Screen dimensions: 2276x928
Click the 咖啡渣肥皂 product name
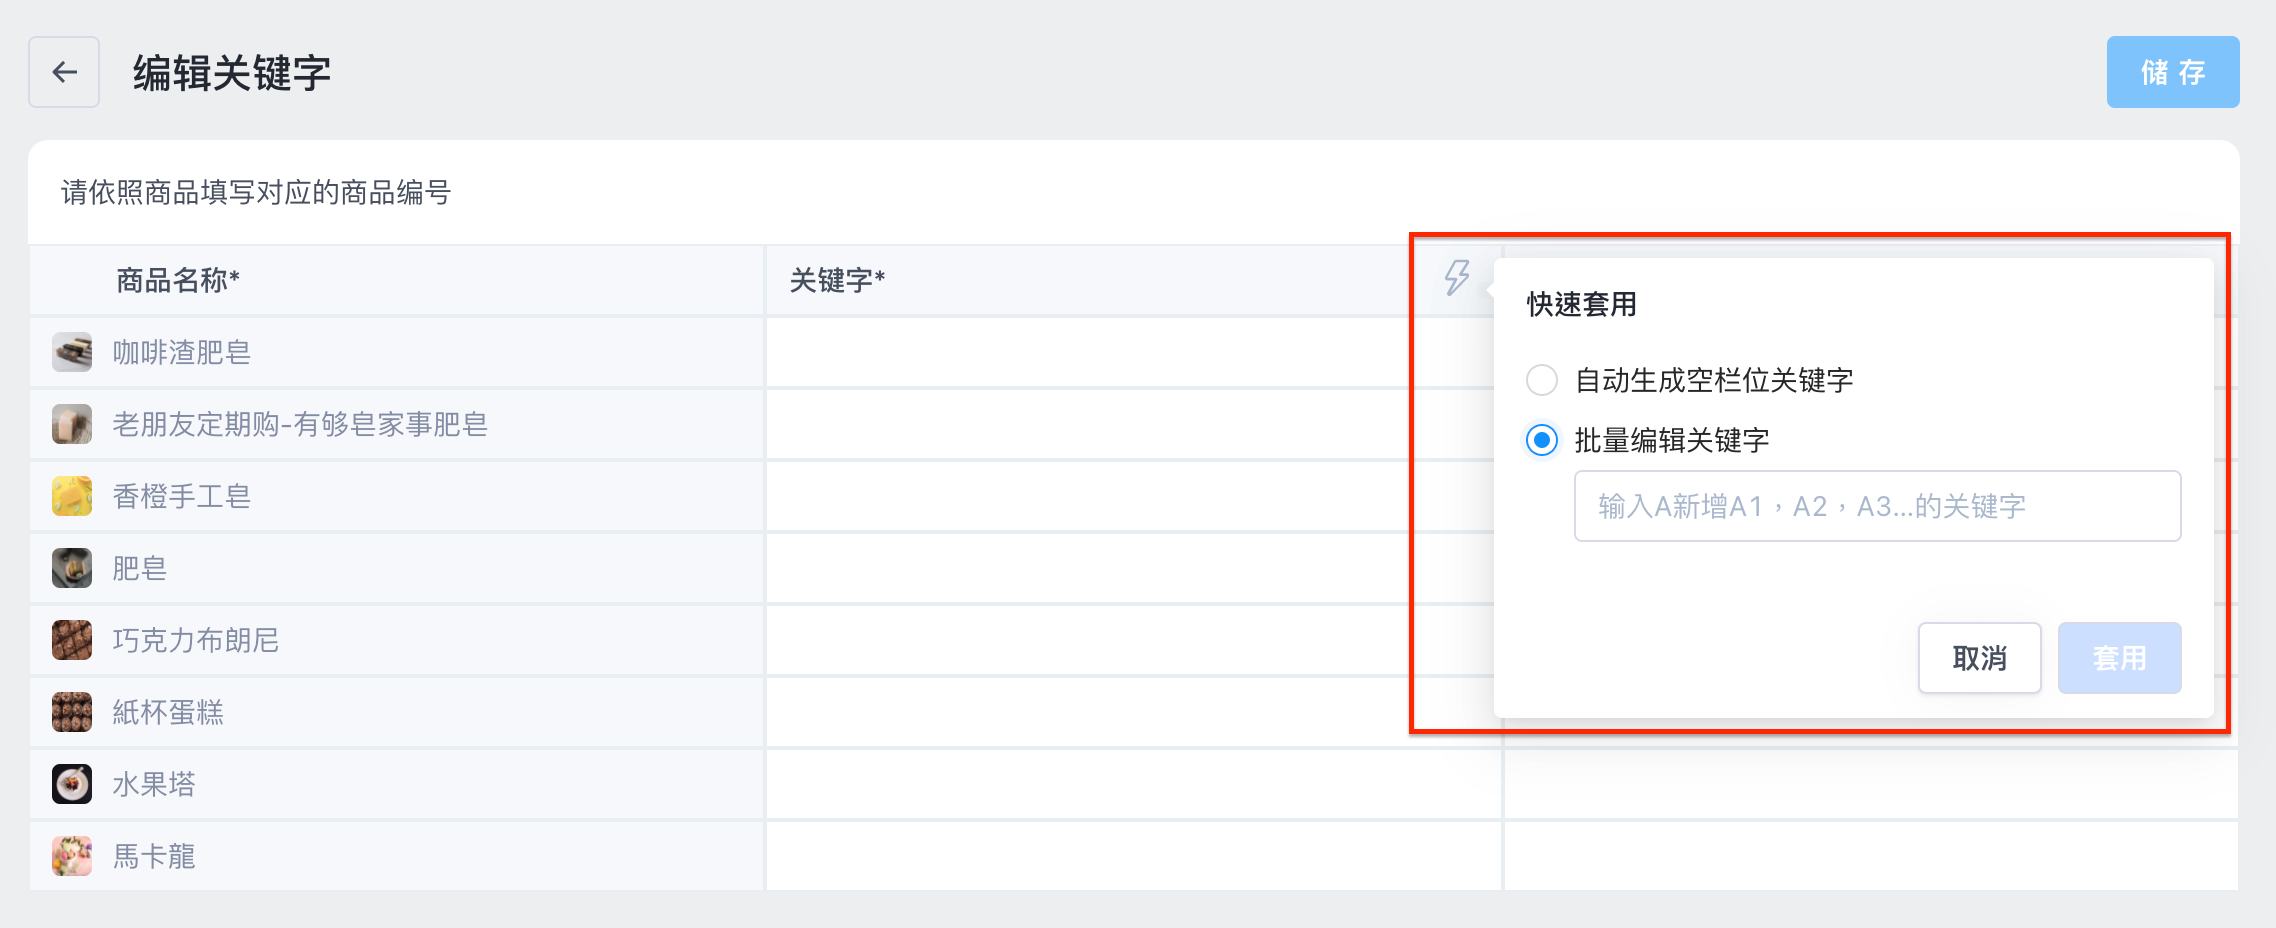(x=181, y=352)
